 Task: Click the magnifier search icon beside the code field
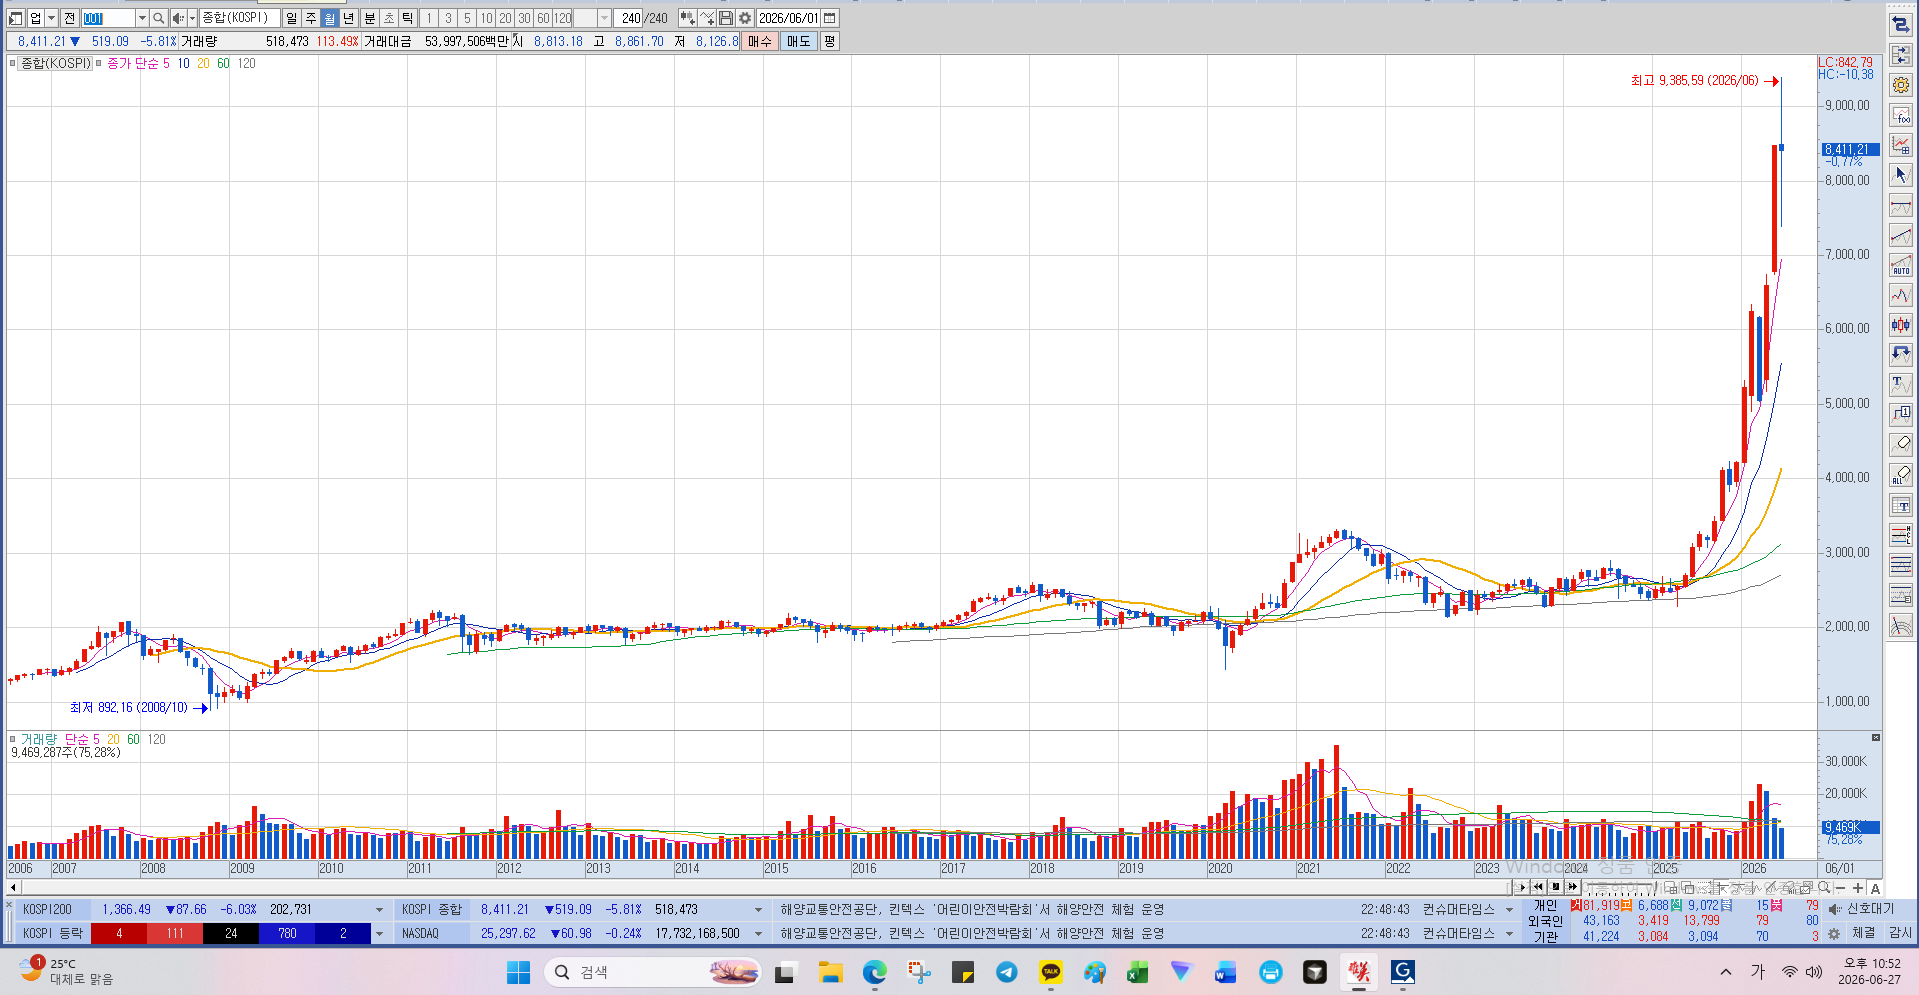(158, 18)
